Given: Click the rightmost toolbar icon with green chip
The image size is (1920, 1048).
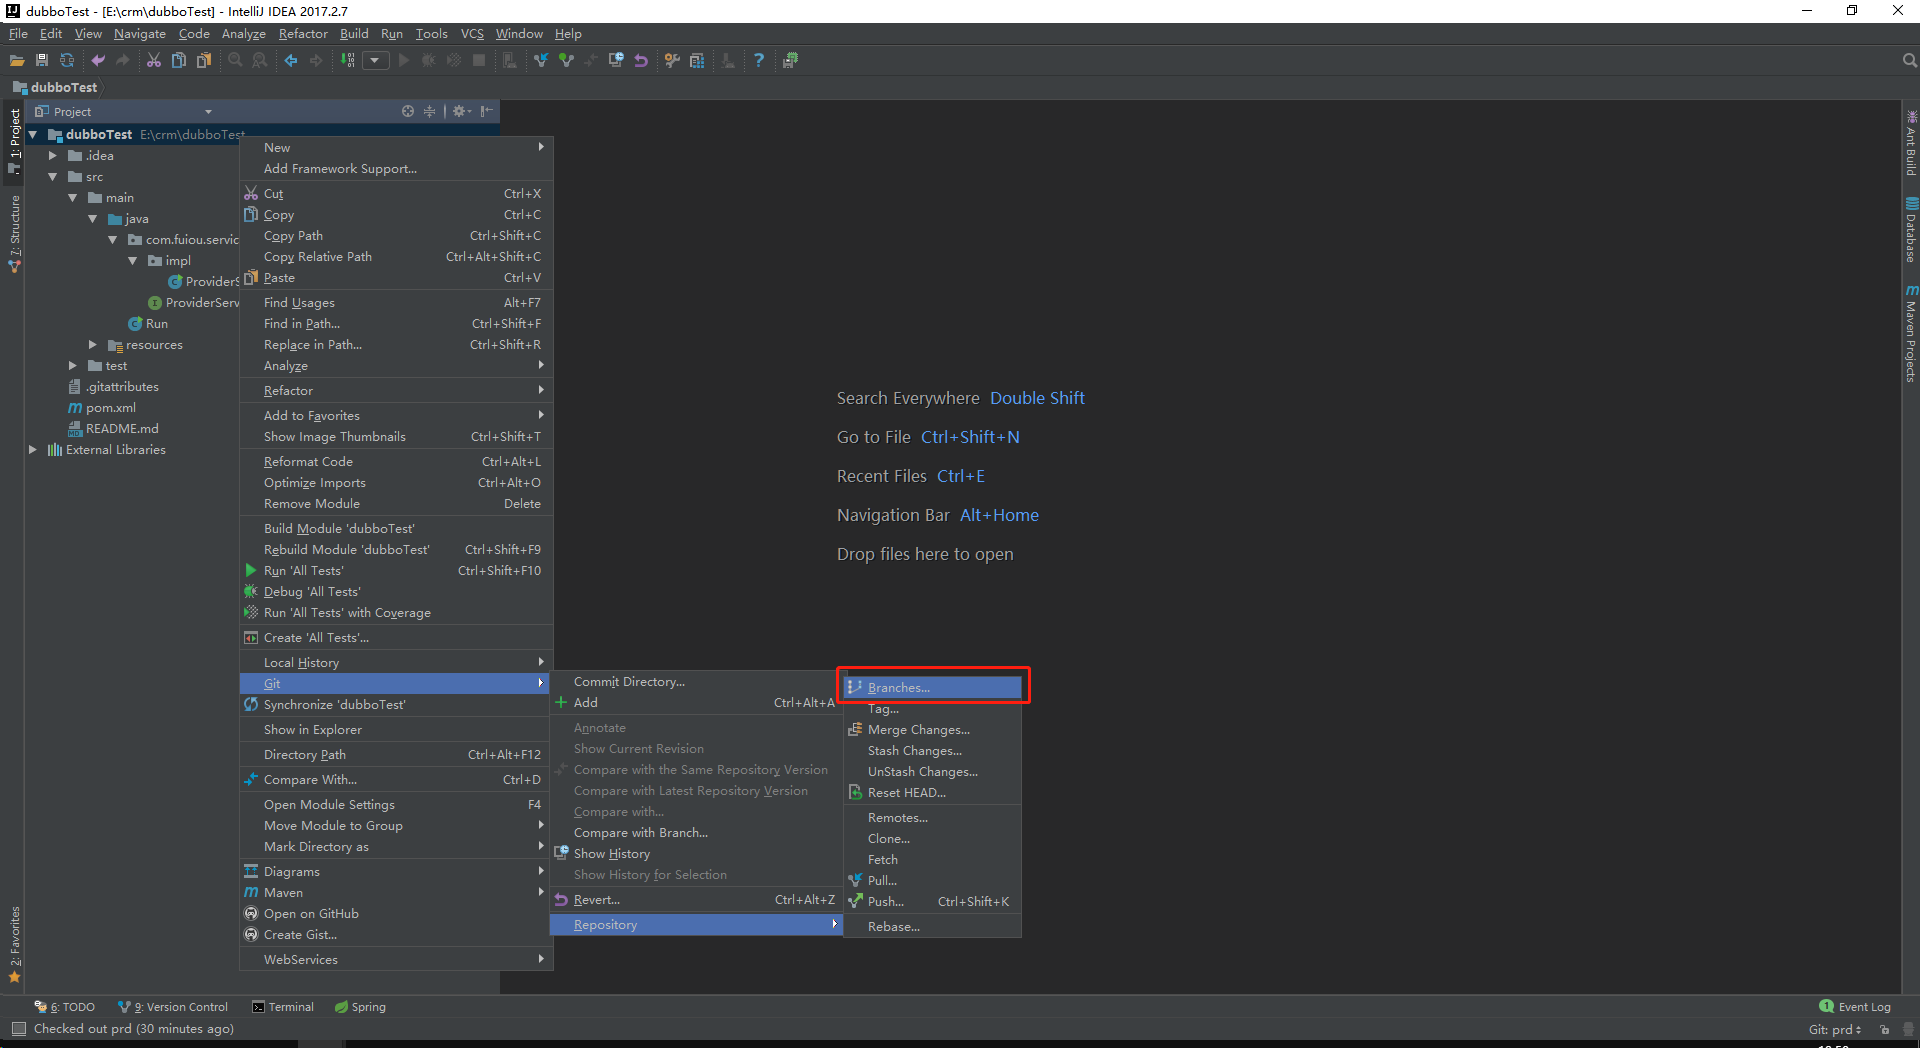Looking at the screenshot, I should pyautogui.click(x=790, y=61).
